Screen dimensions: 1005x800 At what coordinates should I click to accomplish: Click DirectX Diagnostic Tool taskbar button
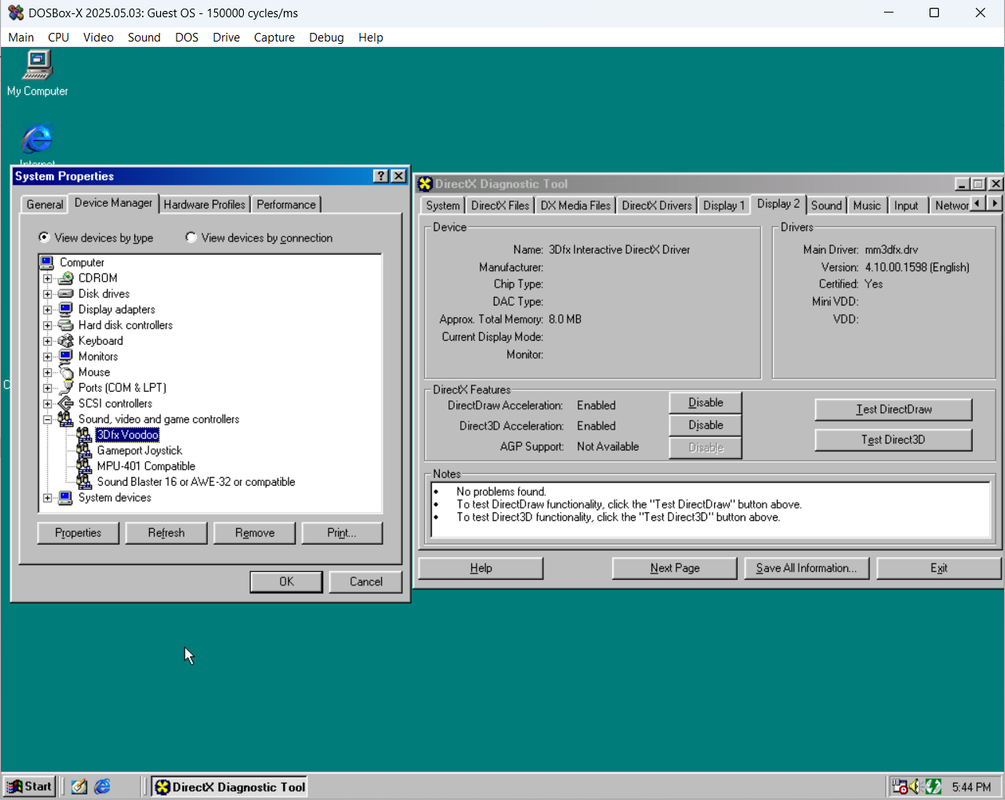click(x=230, y=787)
